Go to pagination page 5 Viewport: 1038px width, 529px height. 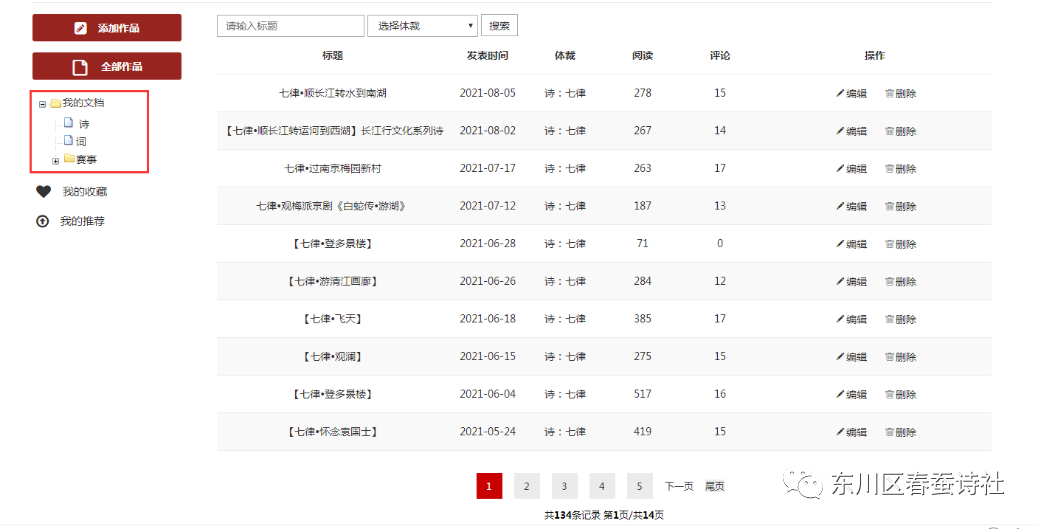tap(639, 486)
